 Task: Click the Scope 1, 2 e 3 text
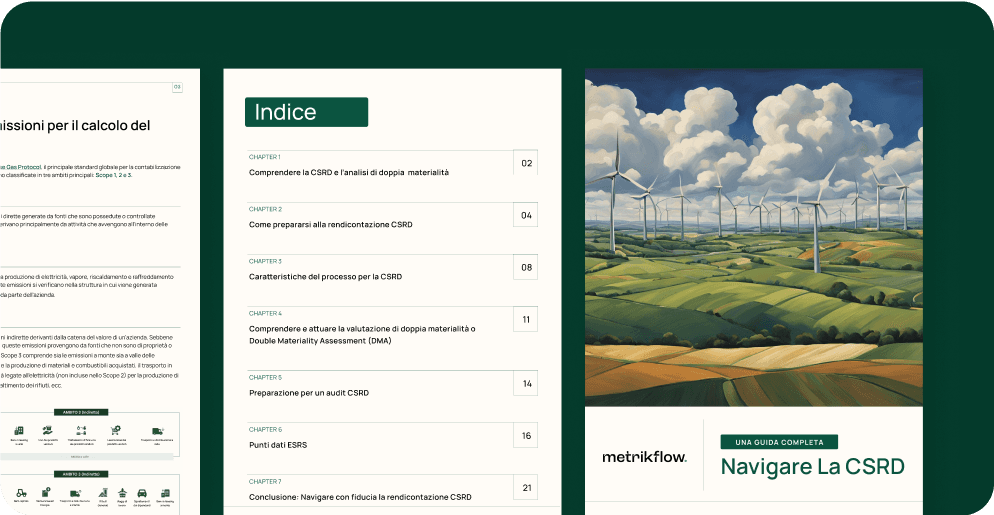[114, 174]
